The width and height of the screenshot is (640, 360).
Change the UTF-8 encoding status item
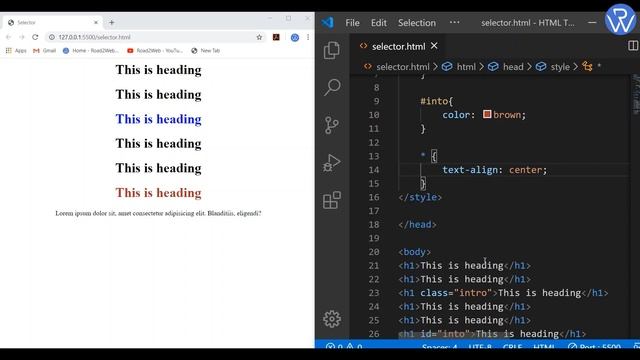coord(480,346)
